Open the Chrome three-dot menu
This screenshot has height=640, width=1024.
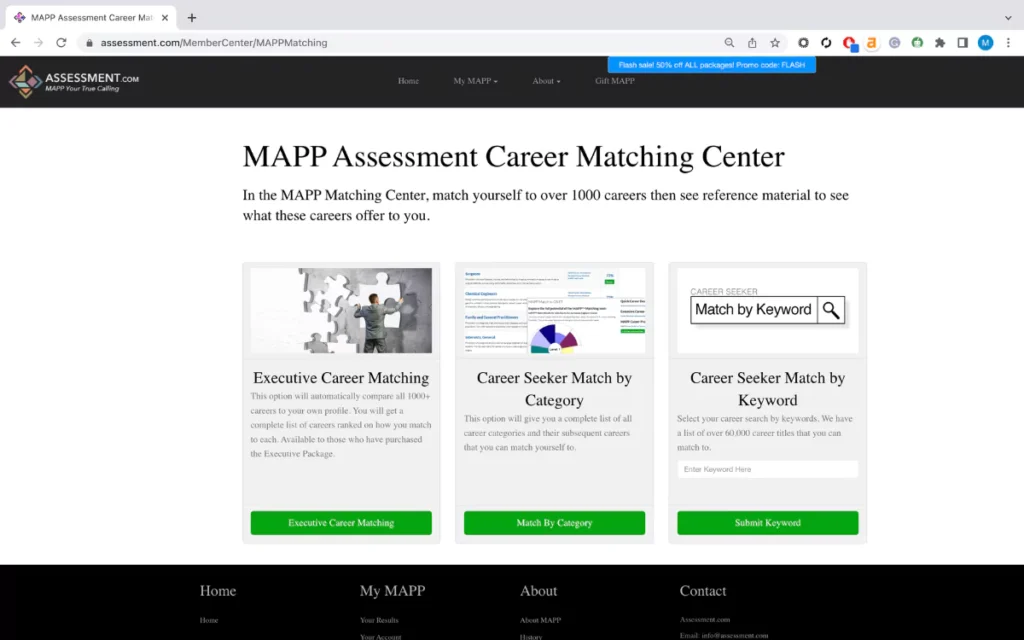(x=1008, y=42)
